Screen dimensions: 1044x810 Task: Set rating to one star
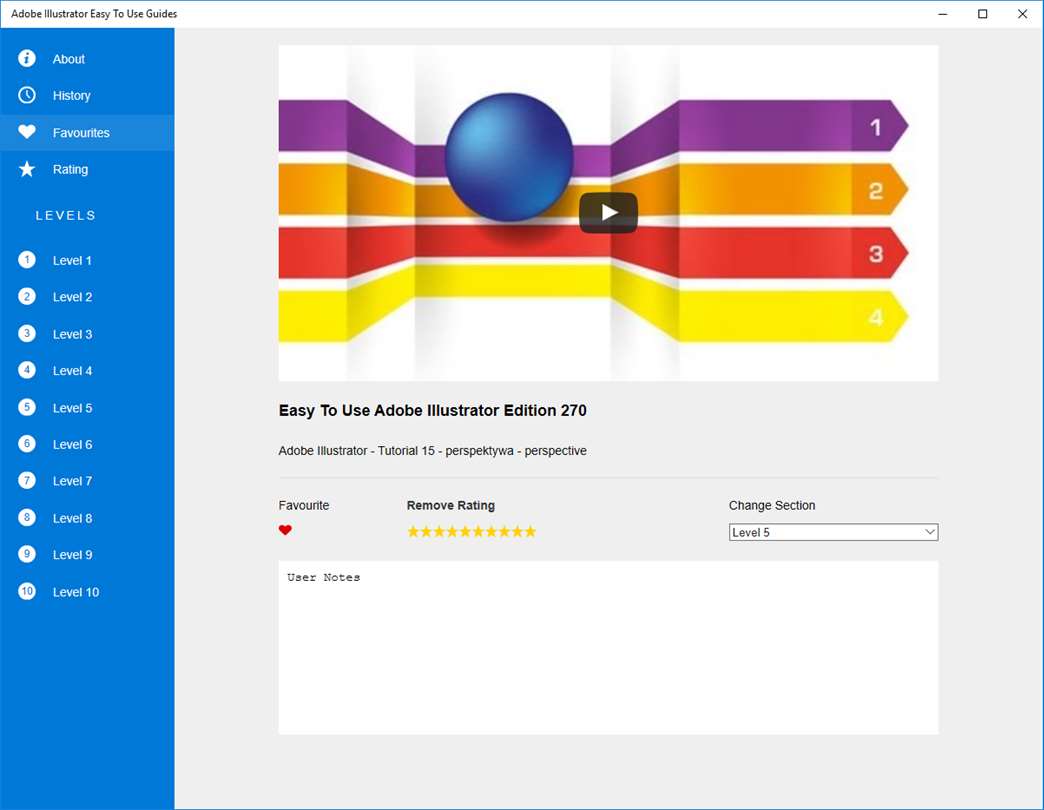coord(413,531)
